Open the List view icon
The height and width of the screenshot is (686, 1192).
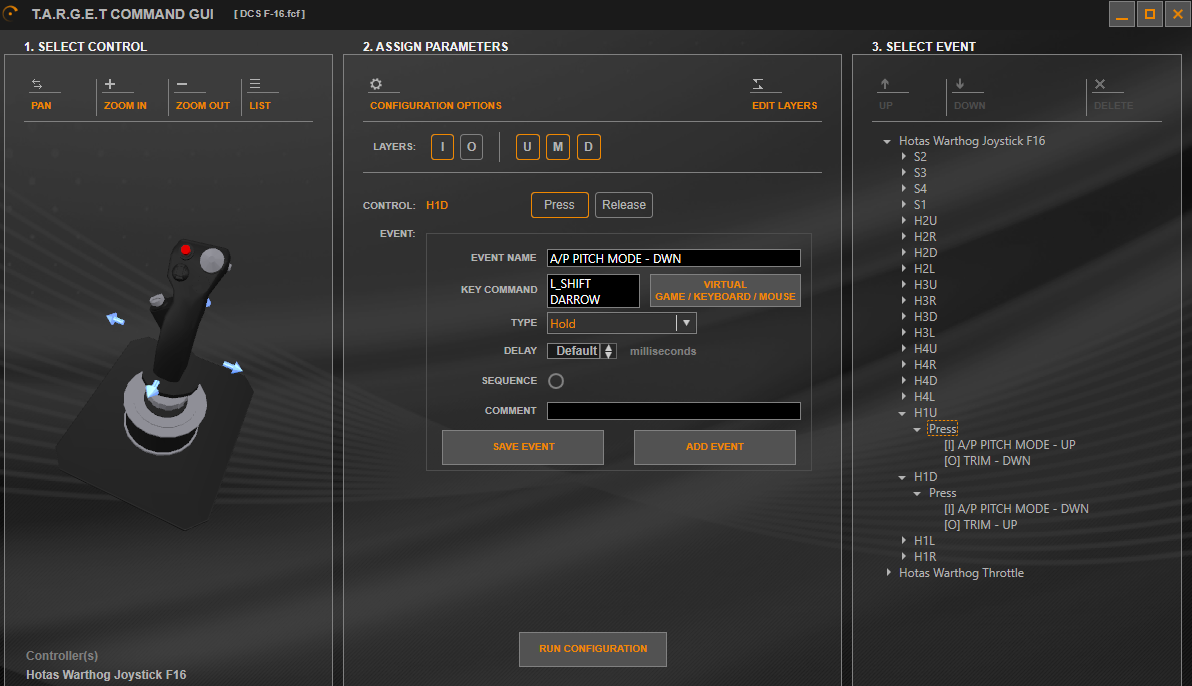click(x=255, y=84)
